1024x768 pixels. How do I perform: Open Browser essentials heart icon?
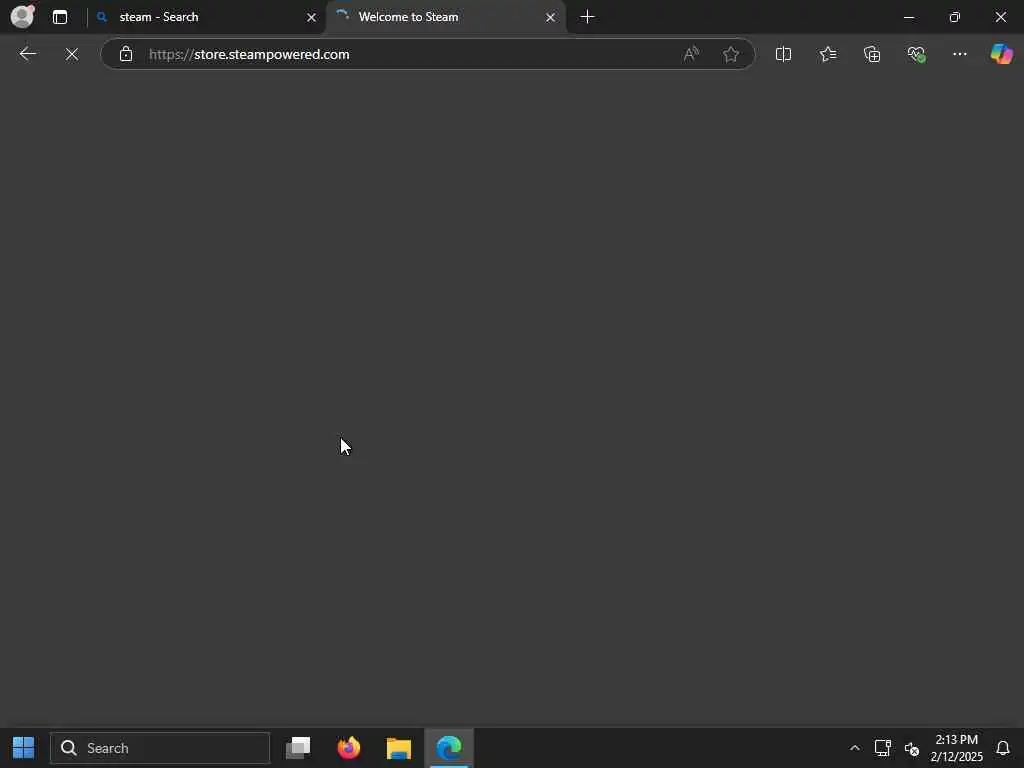pyautogui.click(x=916, y=54)
